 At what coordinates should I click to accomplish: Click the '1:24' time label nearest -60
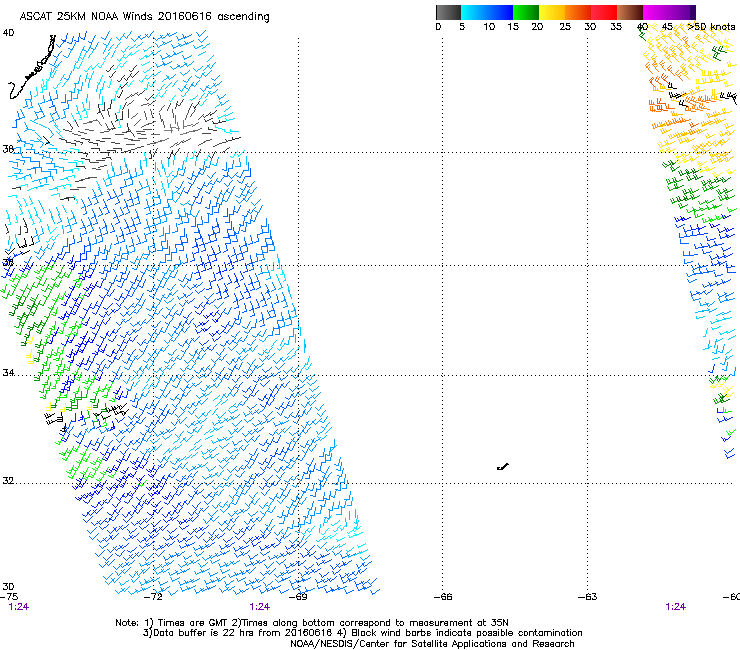pos(675,607)
